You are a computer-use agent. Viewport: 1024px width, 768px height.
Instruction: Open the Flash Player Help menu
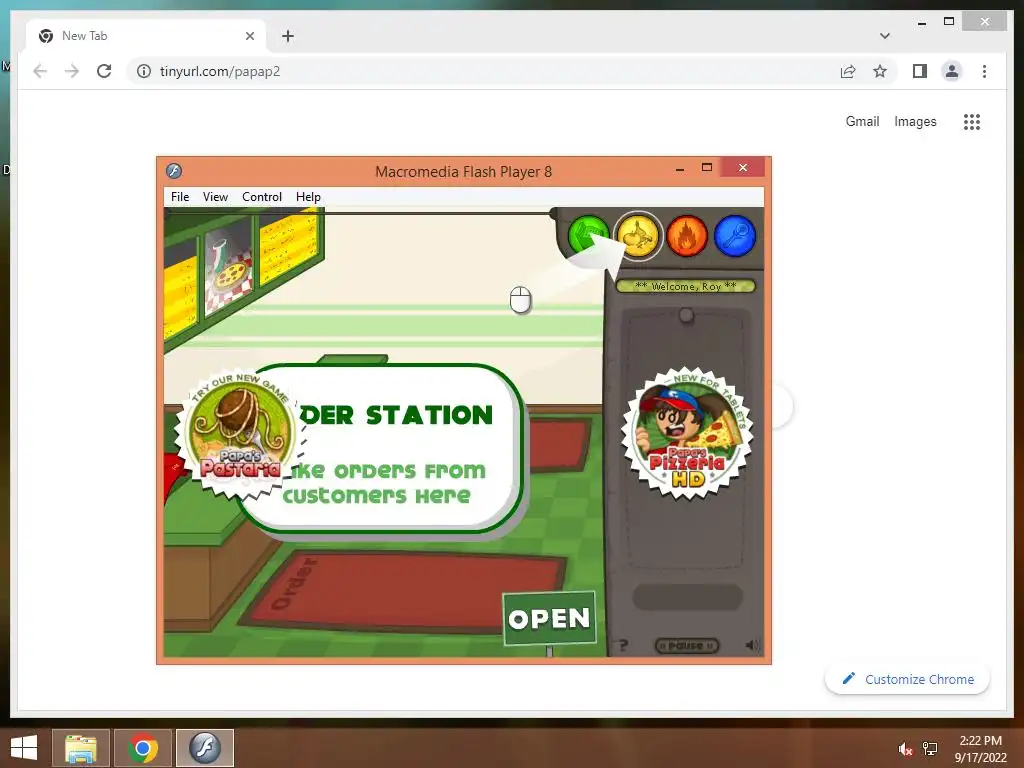308,197
